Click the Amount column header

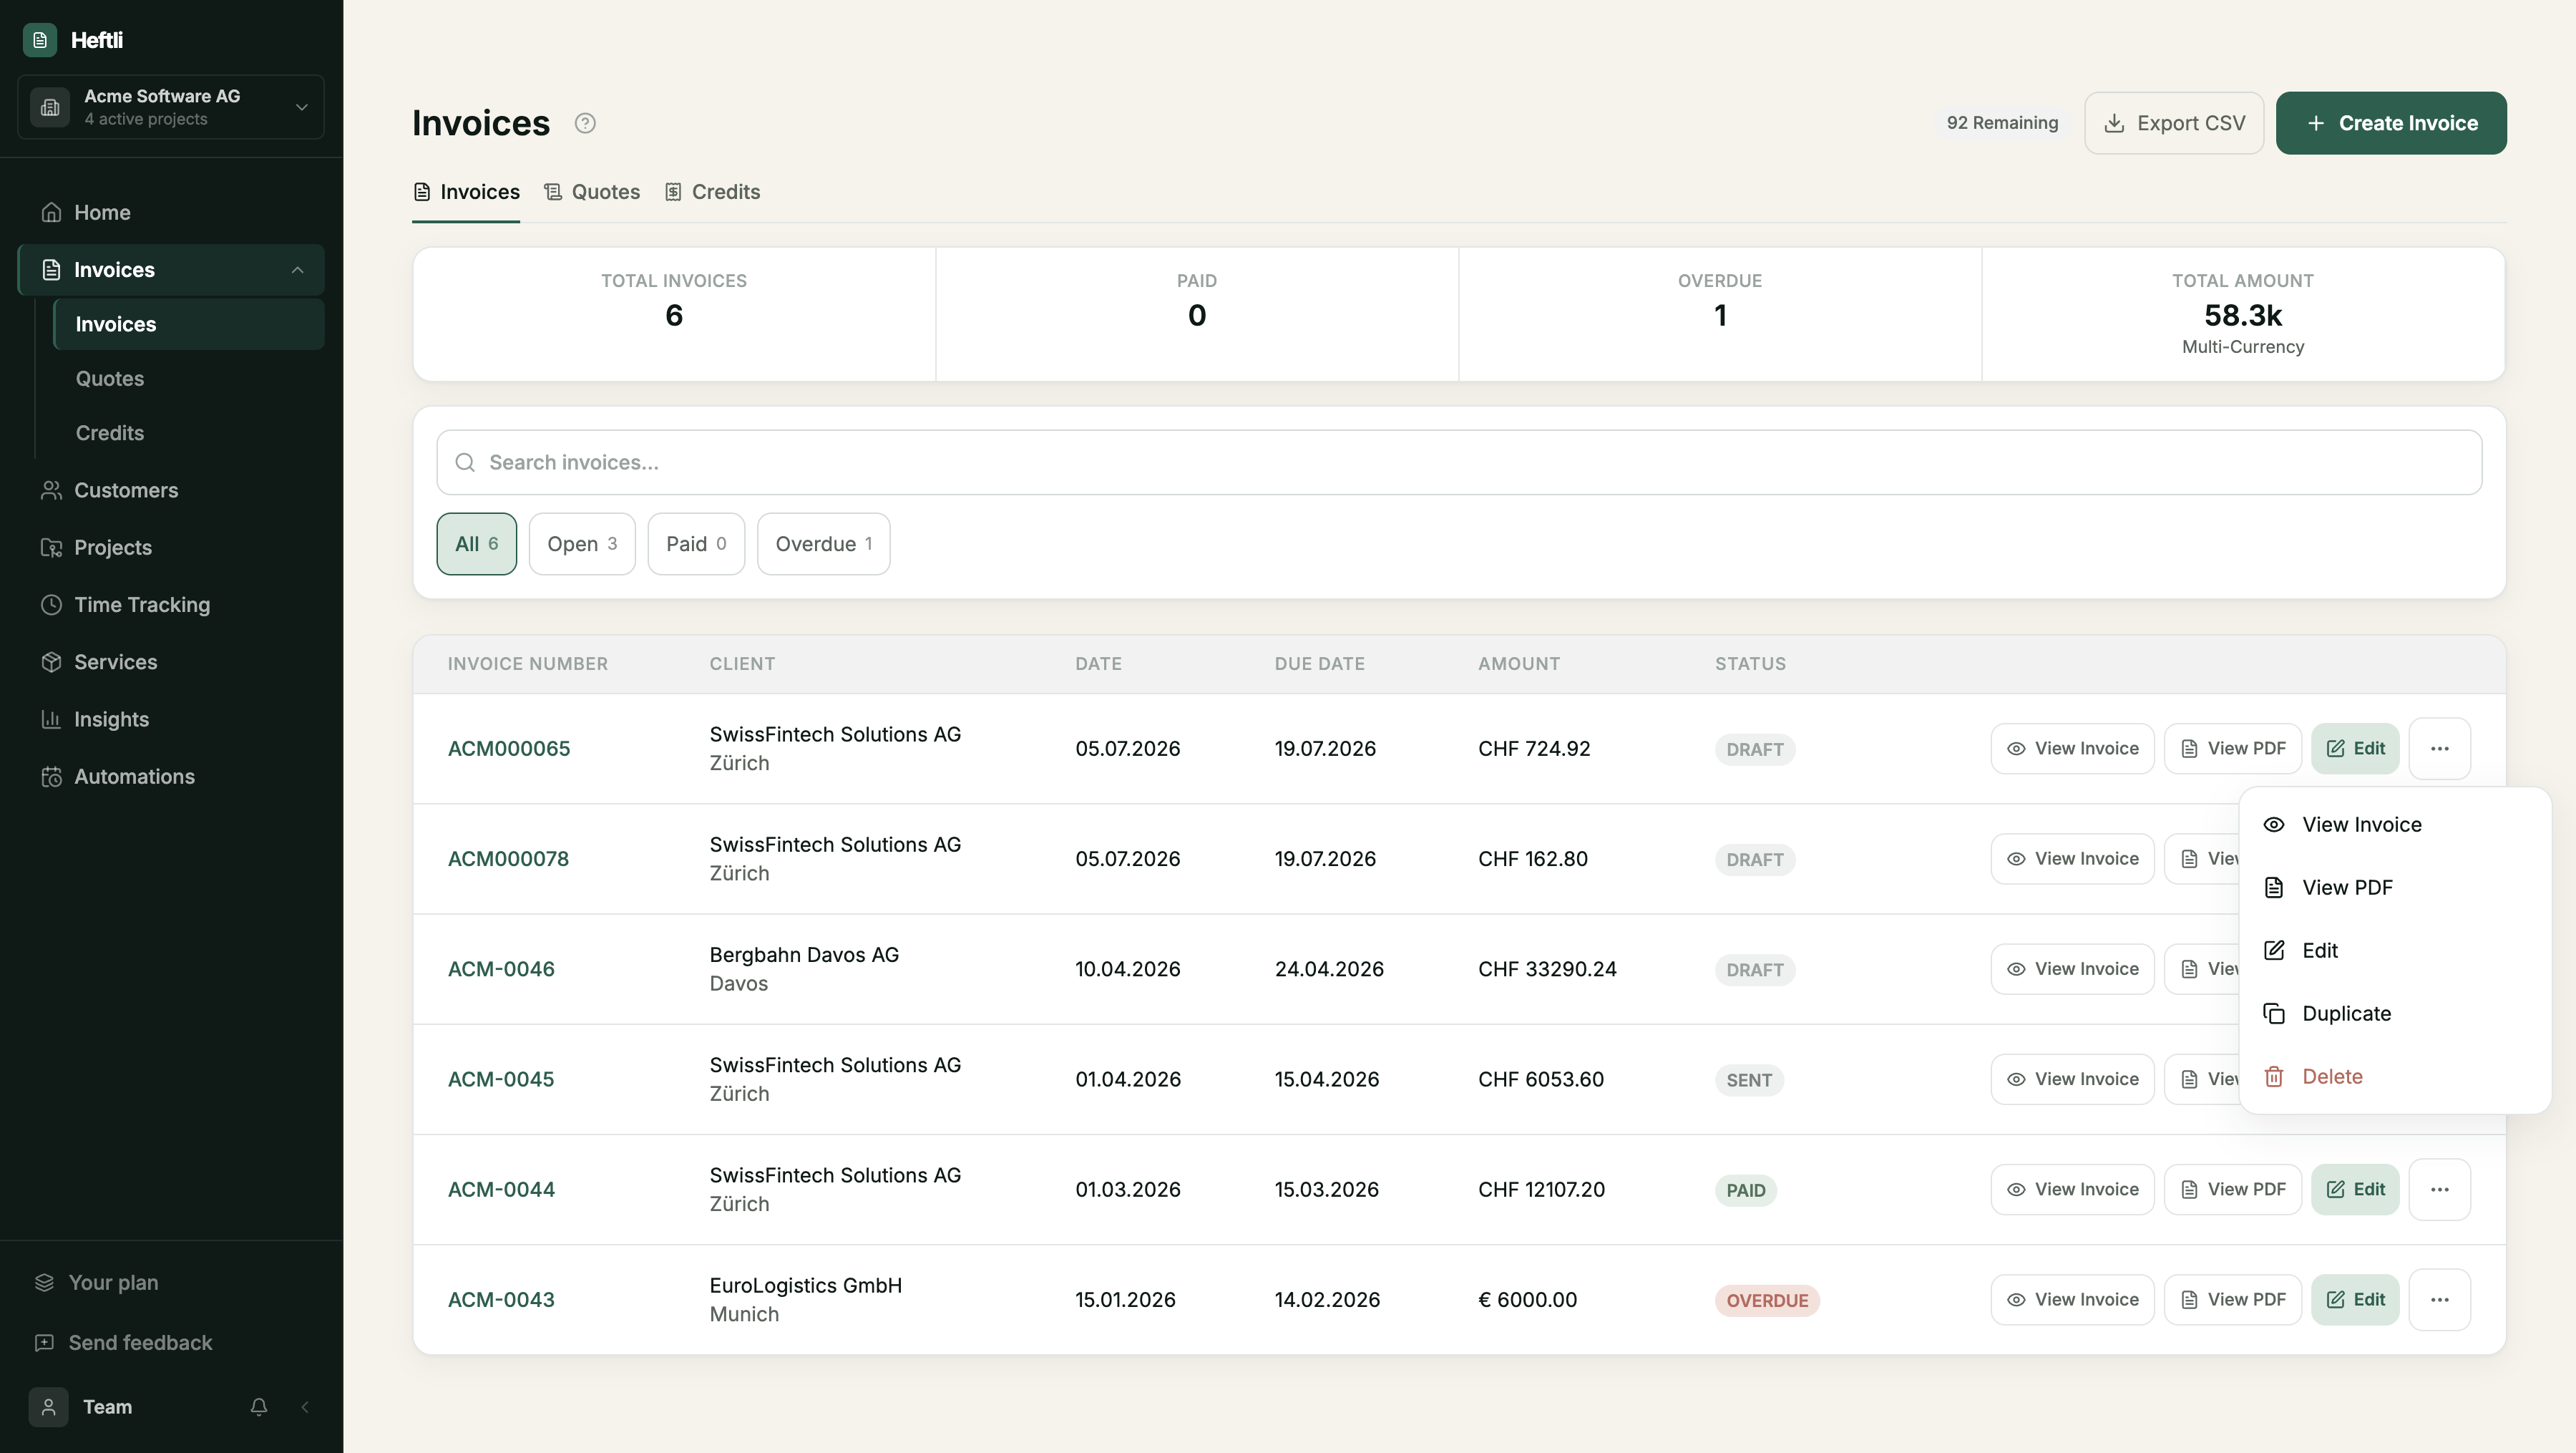1519,664
